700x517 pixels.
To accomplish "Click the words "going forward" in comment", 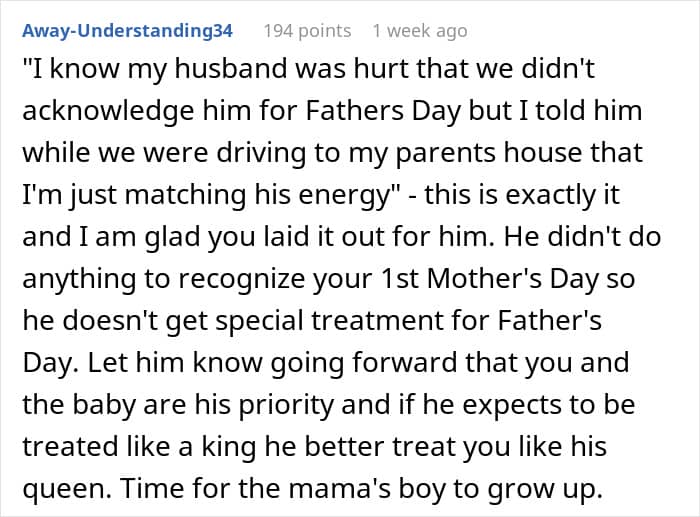I will 364,363.
